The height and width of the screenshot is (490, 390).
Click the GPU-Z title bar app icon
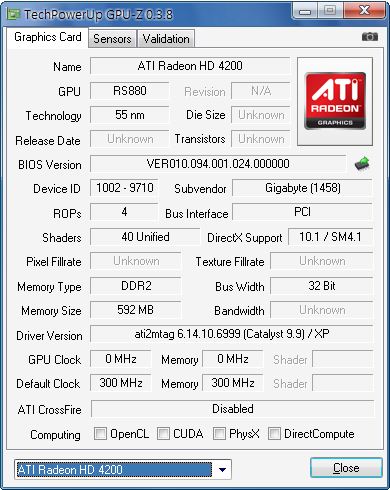[x=14, y=14]
